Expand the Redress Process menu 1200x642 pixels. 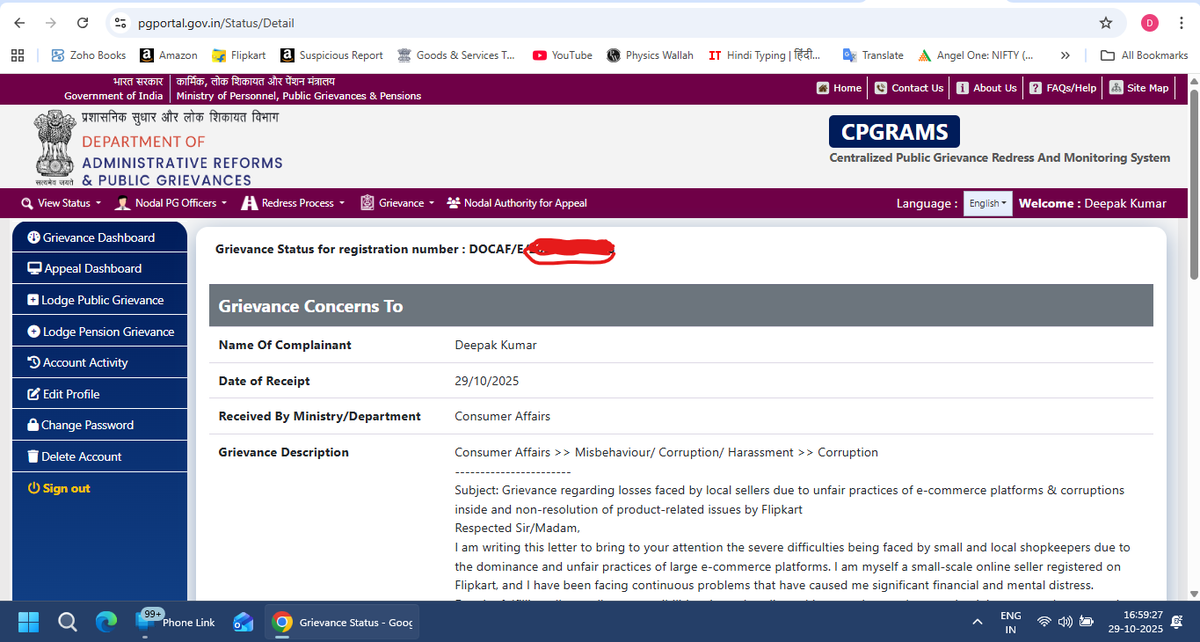click(x=292, y=203)
